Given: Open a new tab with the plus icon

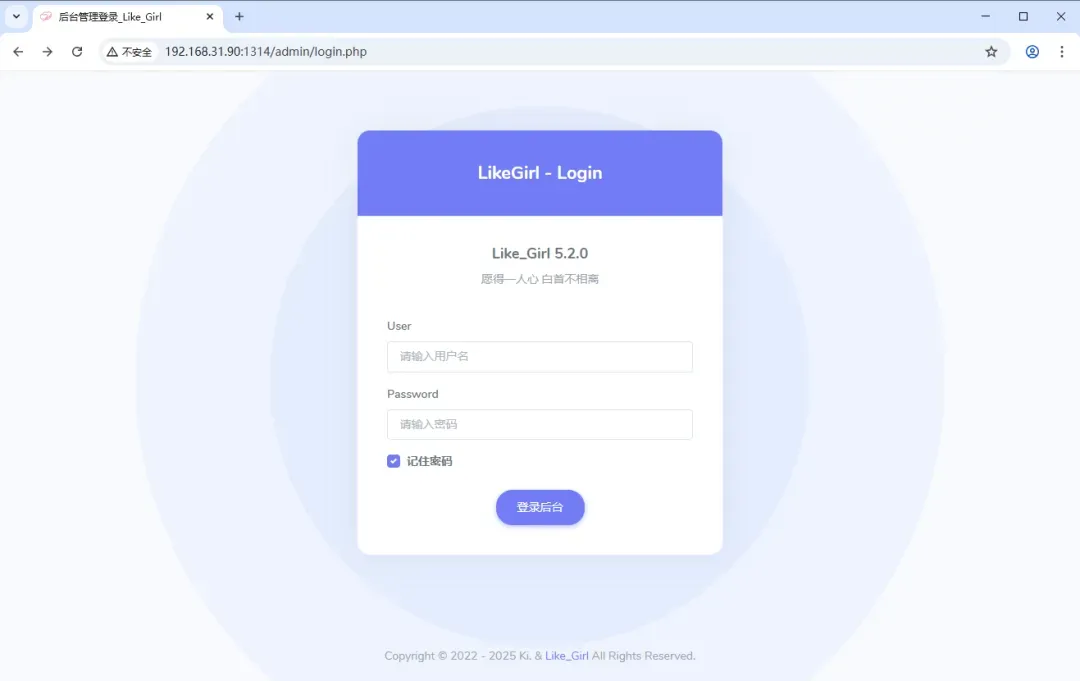Looking at the screenshot, I should (239, 17).
